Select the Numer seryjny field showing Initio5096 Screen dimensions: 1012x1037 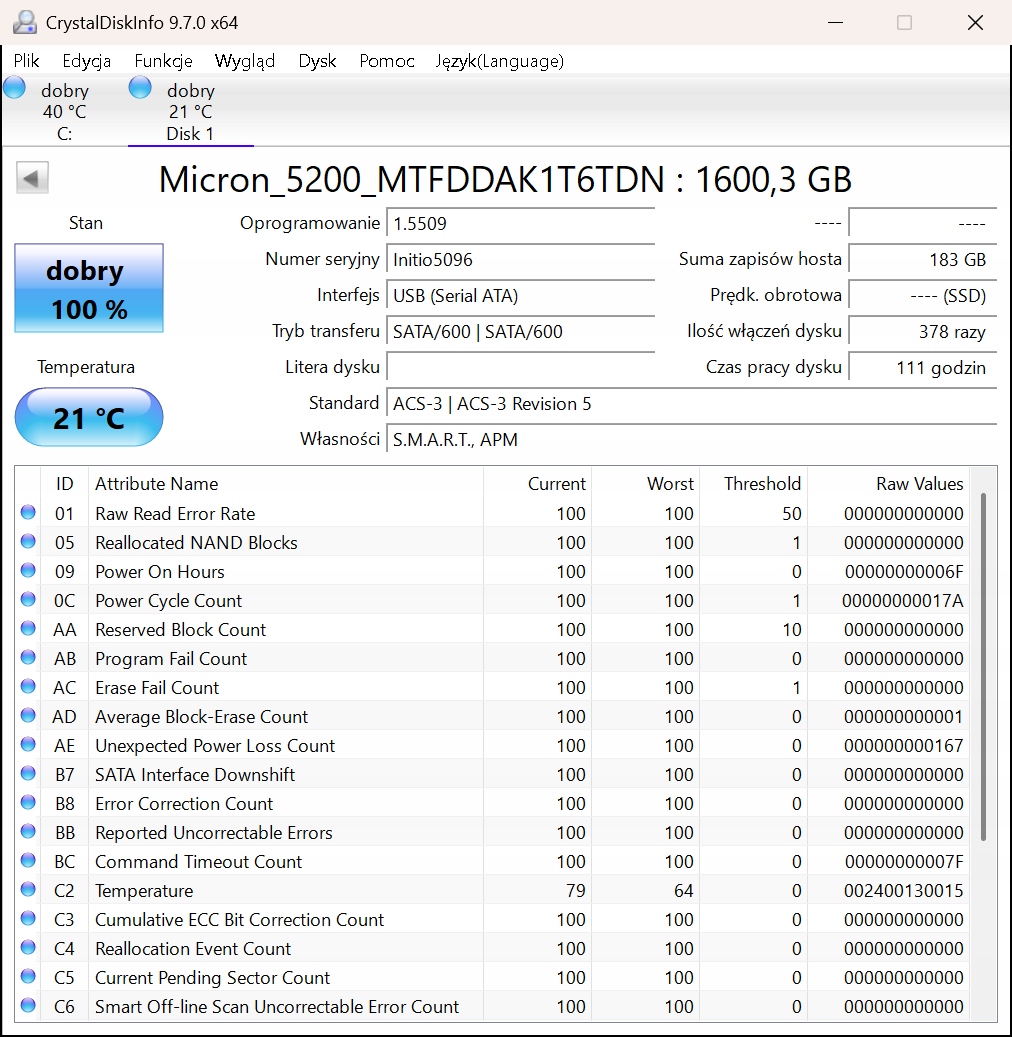tap(520, 259)
